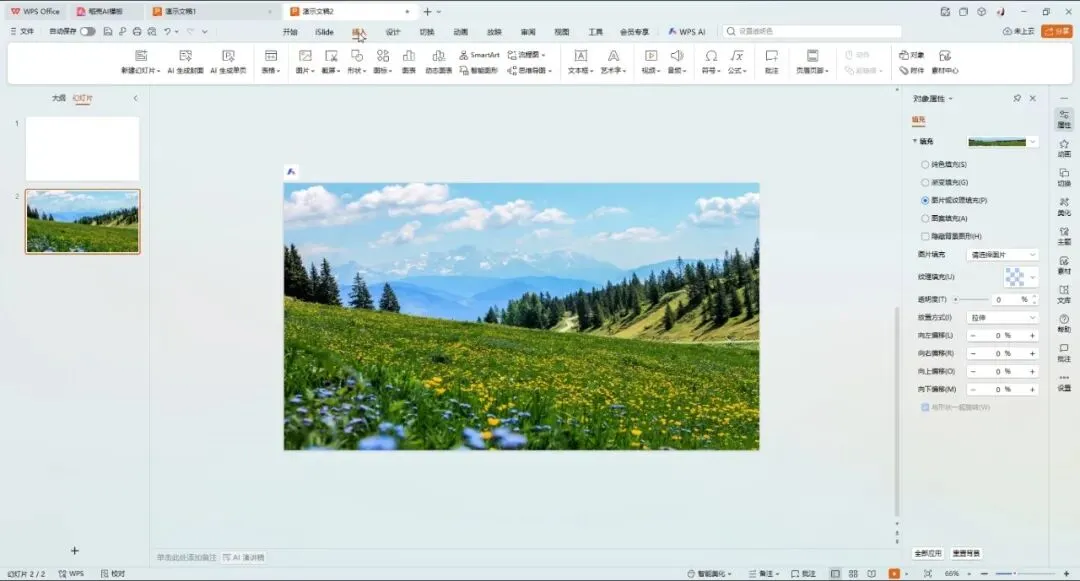Click the New Slide (新建幻灯片) icon
The width and height of the screenshot is (1080, 581).
click(x=141, y=56)
